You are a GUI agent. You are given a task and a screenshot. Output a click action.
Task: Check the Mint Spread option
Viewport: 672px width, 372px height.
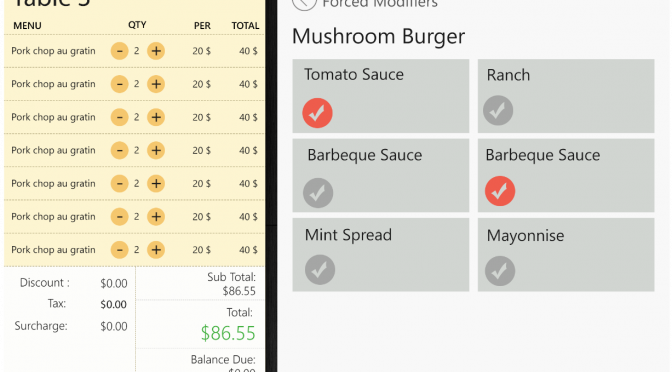click(320, 270)
